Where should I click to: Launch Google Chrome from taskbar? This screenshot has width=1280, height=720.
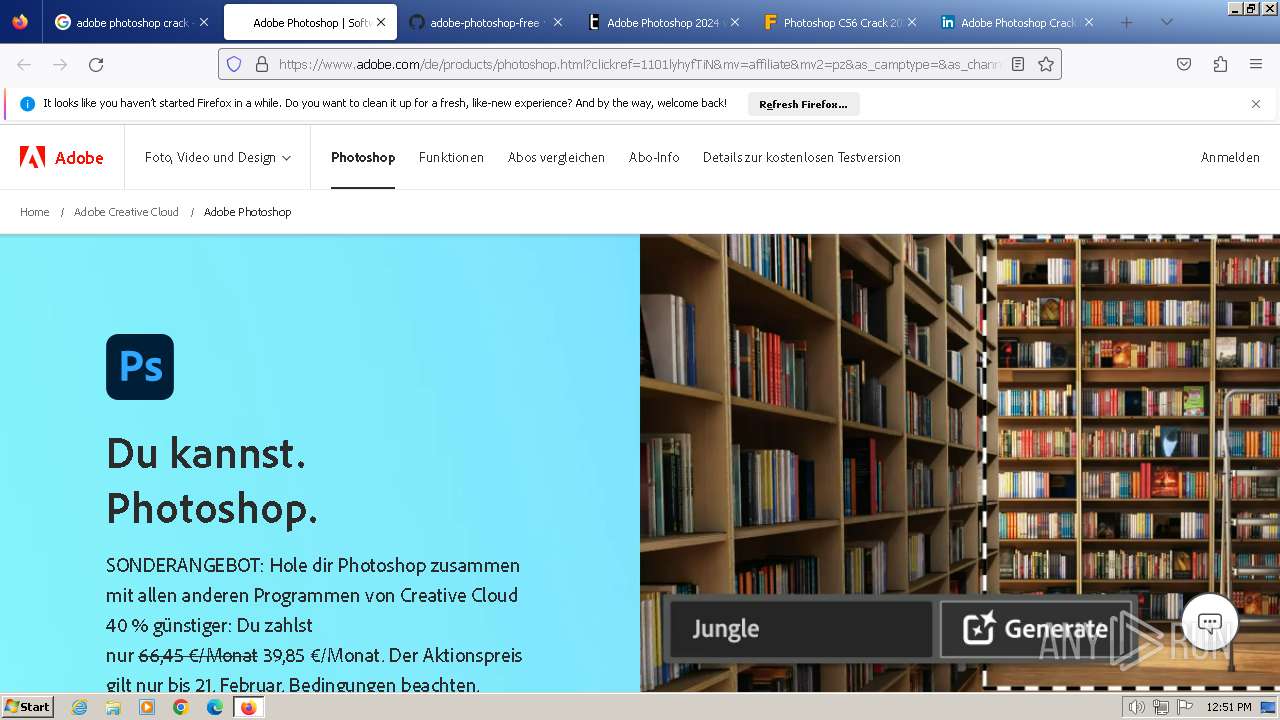pos(181,707)
